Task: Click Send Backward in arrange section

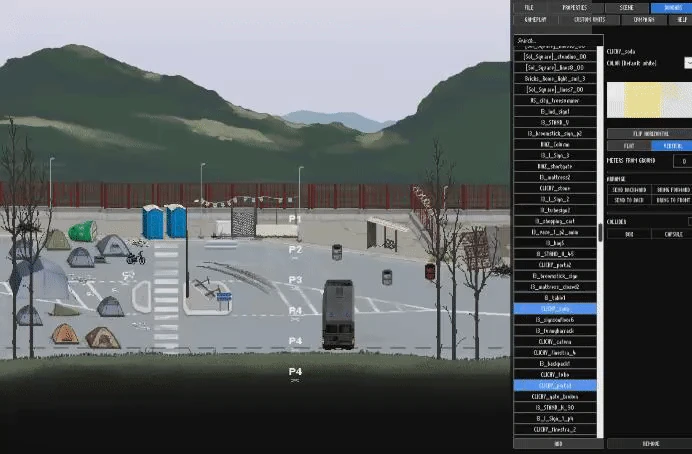Action: [629, 190]
